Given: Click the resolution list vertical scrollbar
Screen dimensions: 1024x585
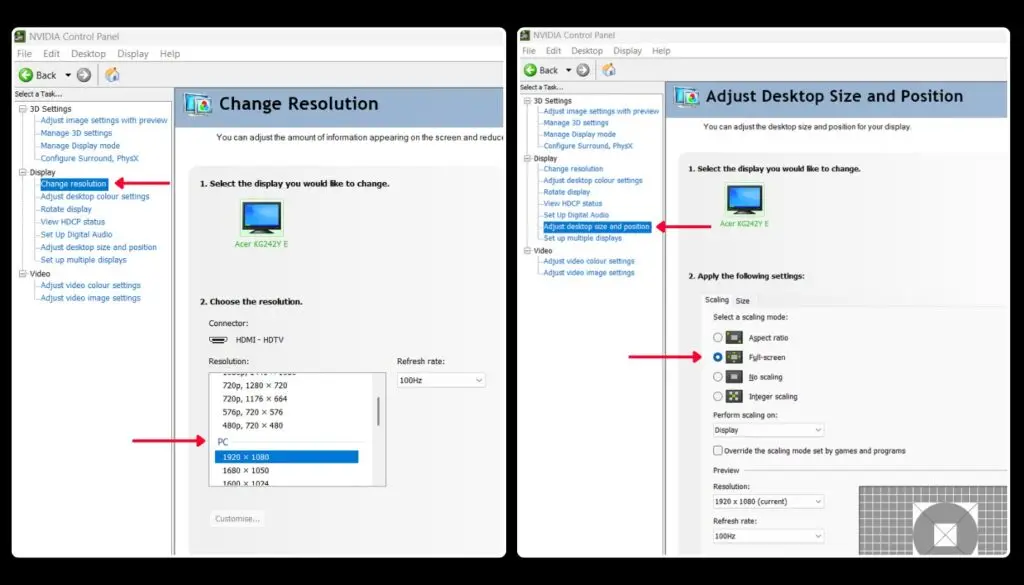Looking at the screenshot, I should (378, 411).
